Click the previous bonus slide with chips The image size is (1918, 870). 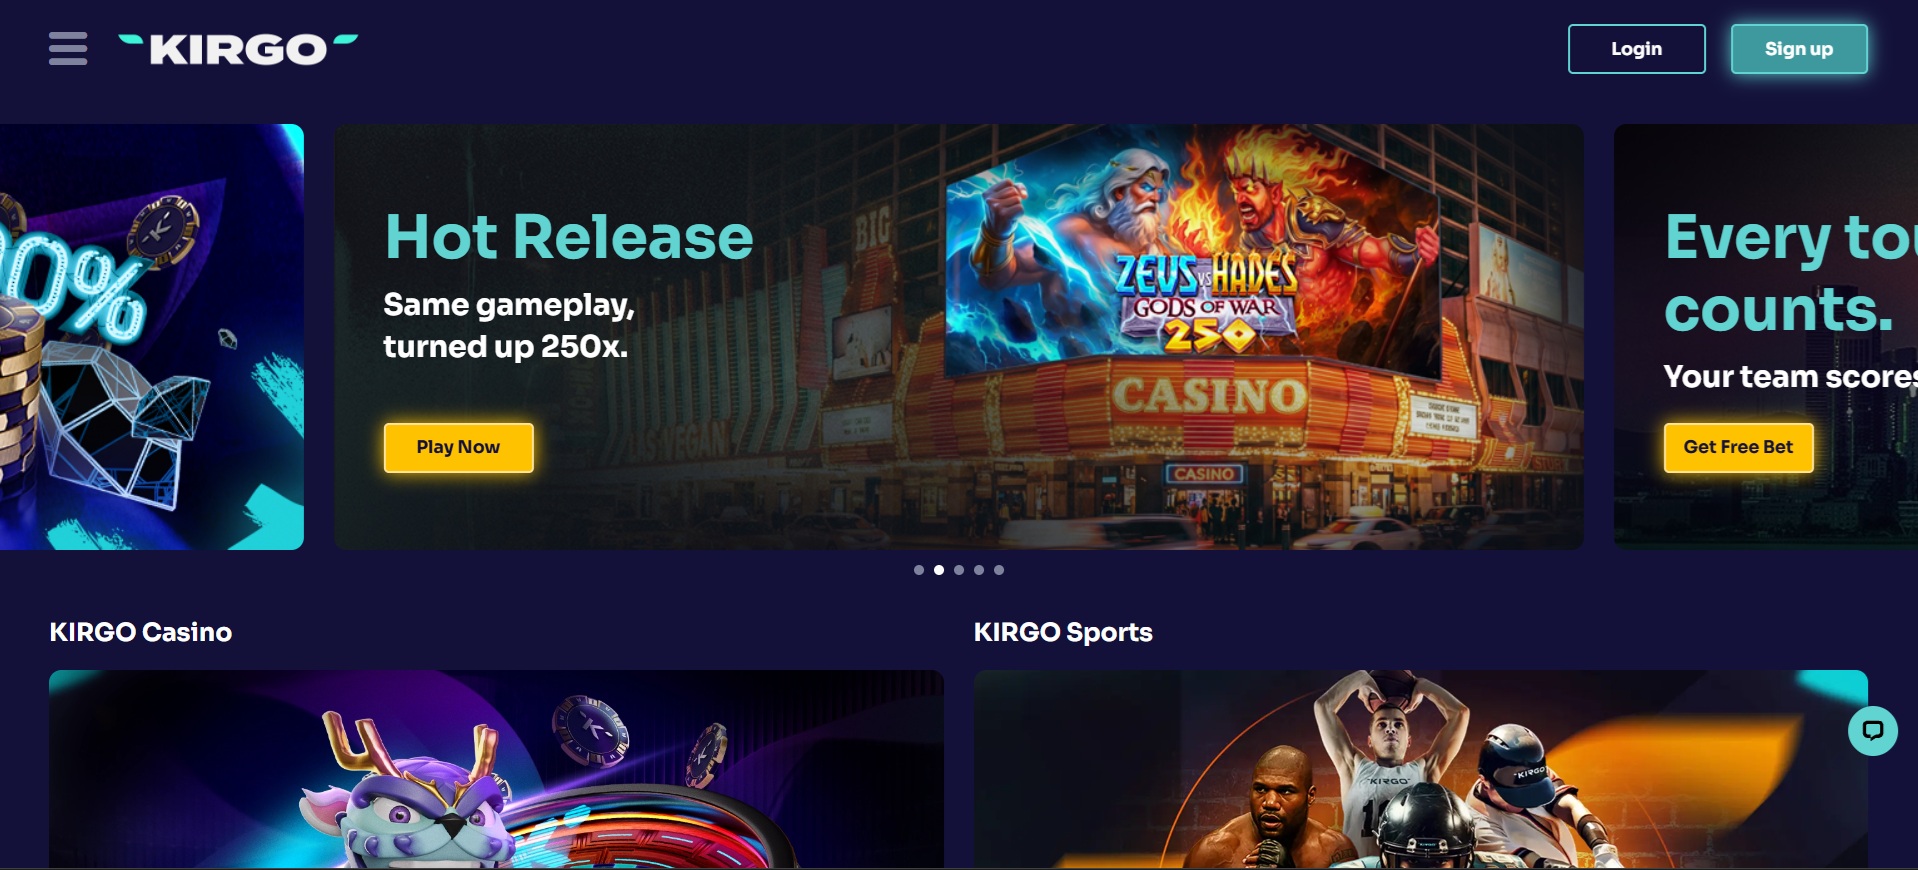pos(152,337)
